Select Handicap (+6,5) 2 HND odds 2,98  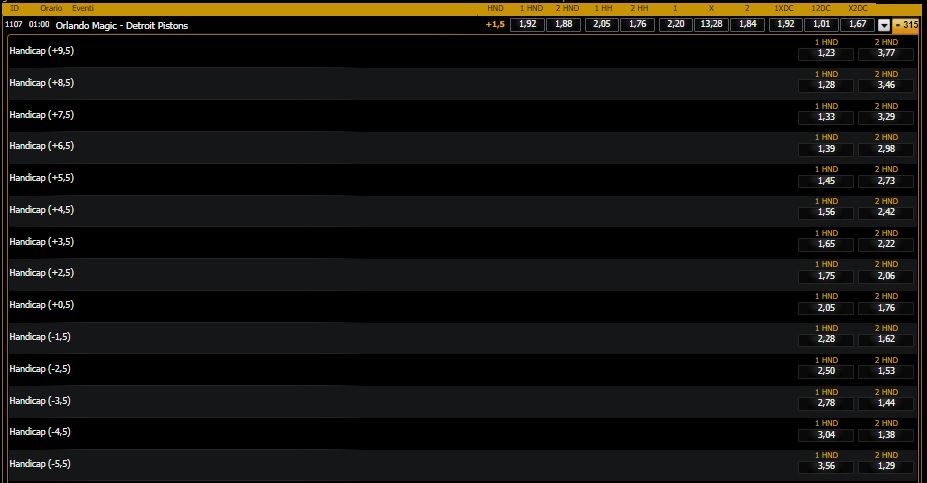coord(886,148)
